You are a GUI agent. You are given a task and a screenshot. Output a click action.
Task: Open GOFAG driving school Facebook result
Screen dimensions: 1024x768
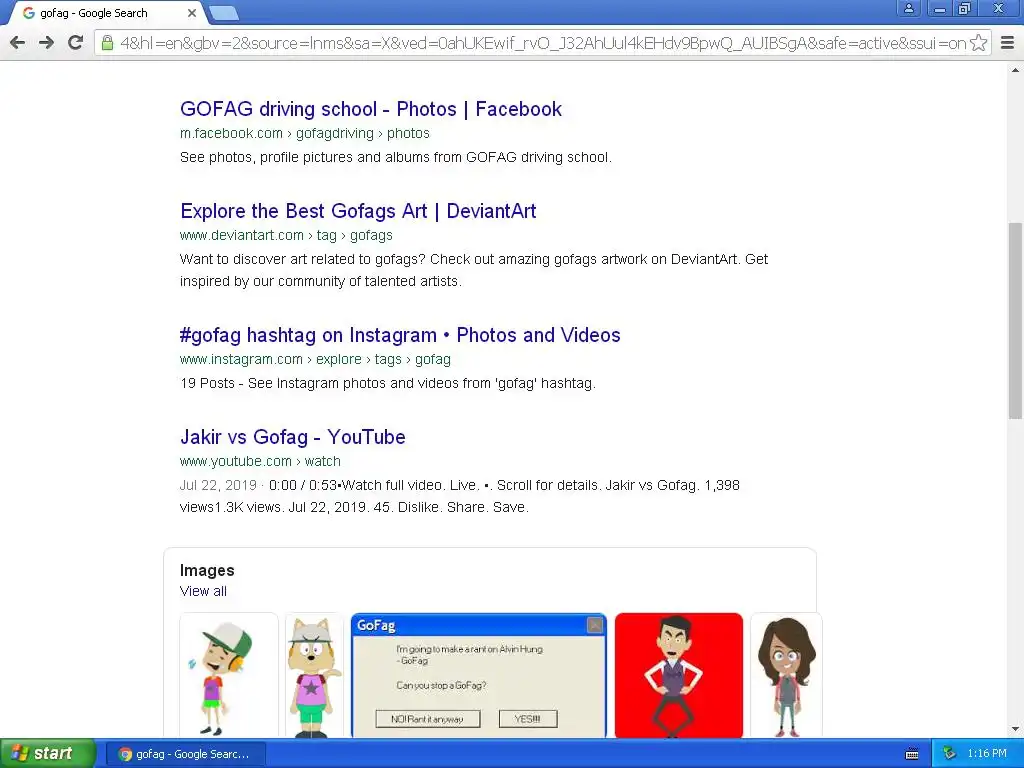click(370, 109)
